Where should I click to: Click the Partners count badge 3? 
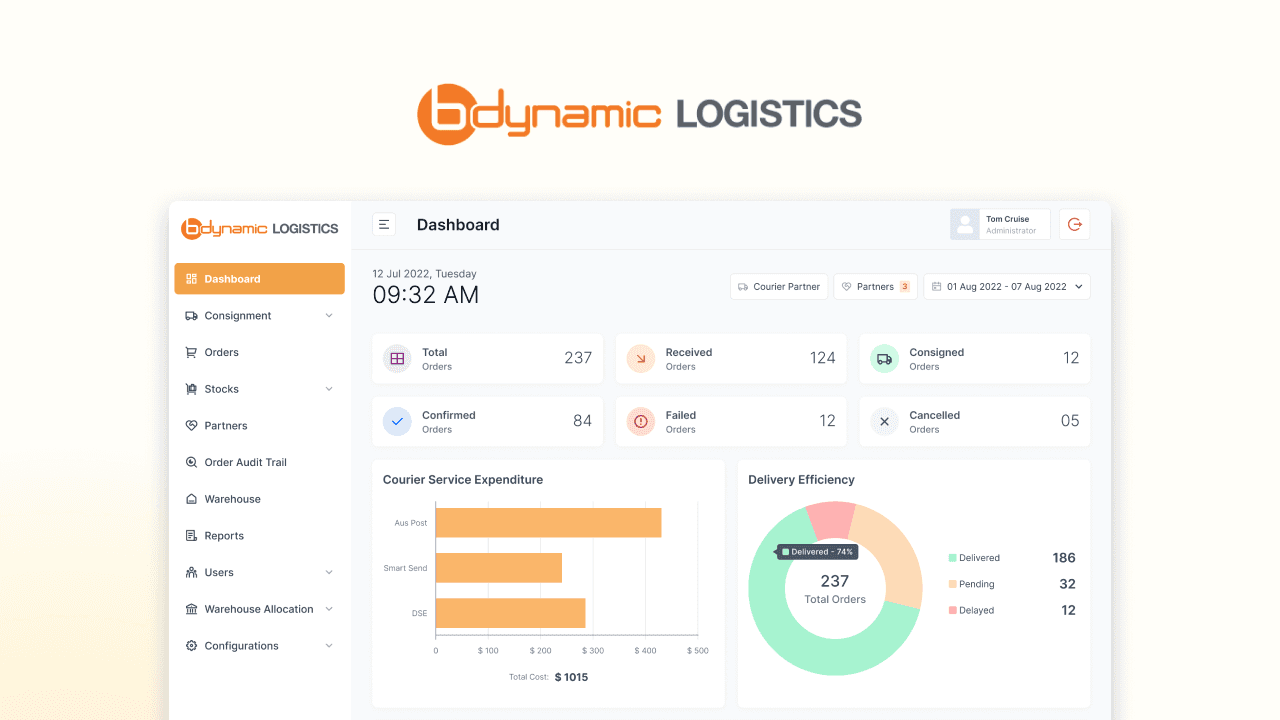pos(905,287)
